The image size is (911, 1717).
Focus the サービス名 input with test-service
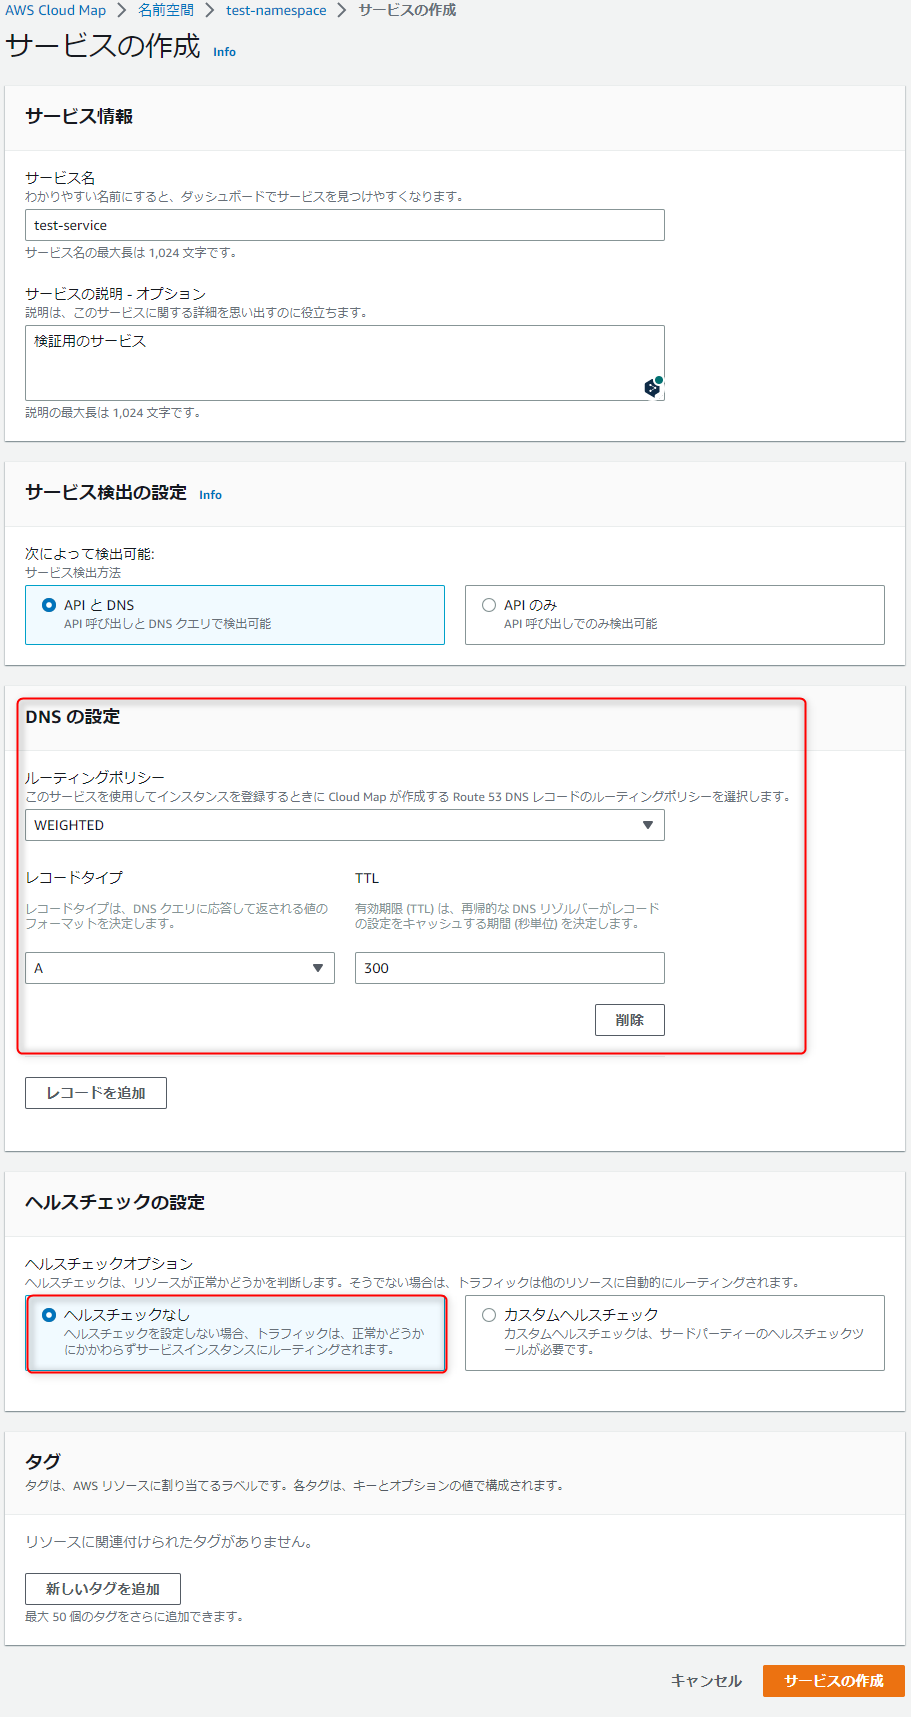tap(345, 225)
